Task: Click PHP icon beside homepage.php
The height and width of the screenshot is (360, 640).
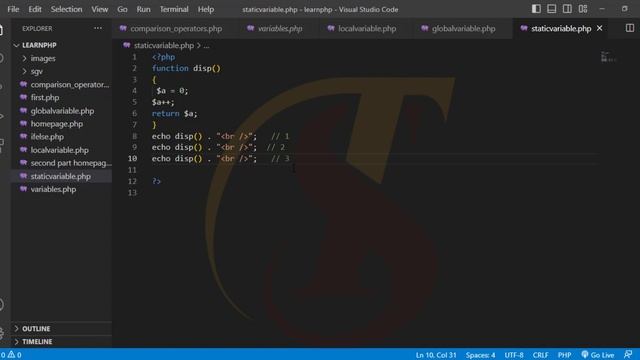Action: 23,123
